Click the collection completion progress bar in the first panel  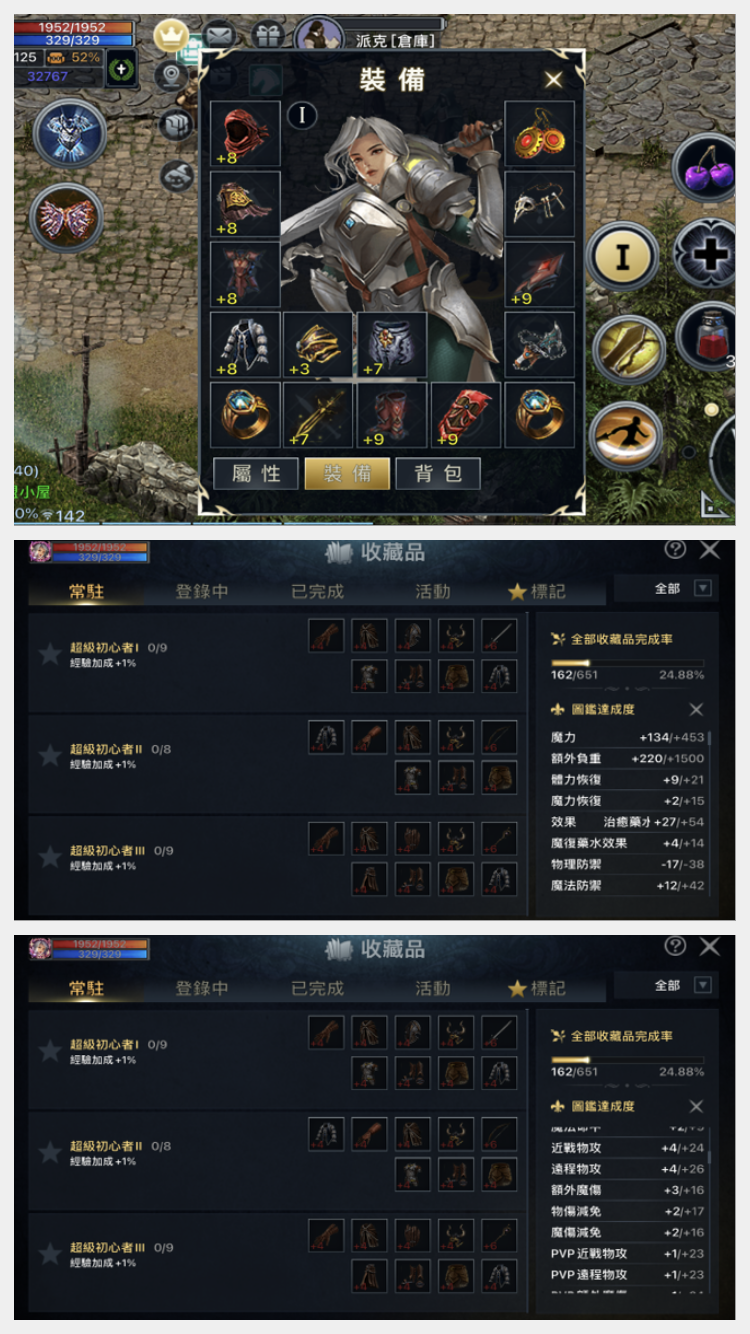click(627, 662)
